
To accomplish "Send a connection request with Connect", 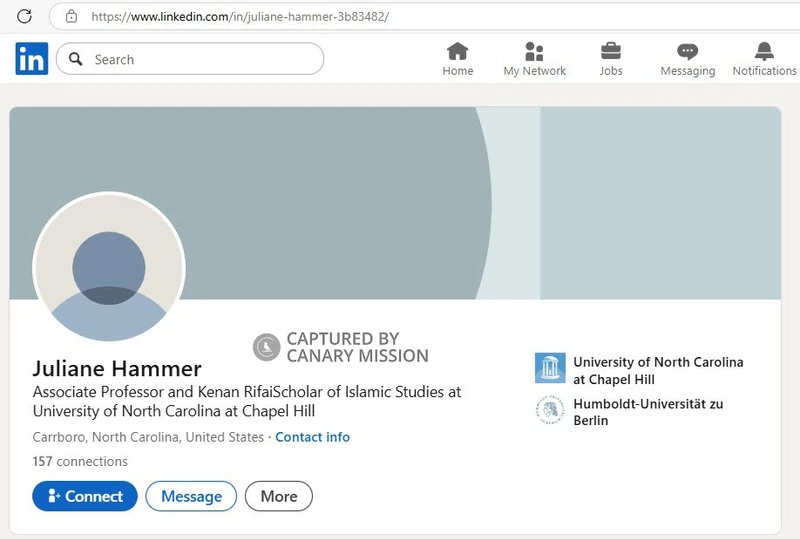I will pos(85,496).
